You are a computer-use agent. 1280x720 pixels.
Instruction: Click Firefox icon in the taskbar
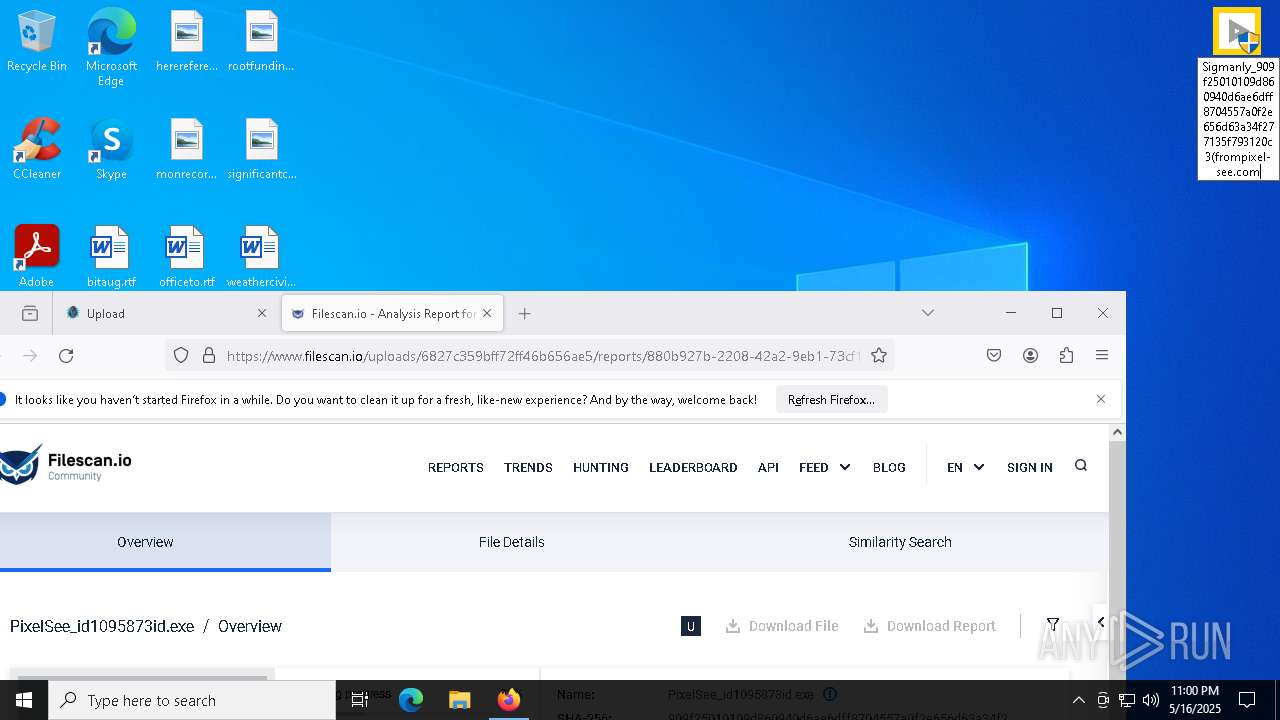coord(508,700)
